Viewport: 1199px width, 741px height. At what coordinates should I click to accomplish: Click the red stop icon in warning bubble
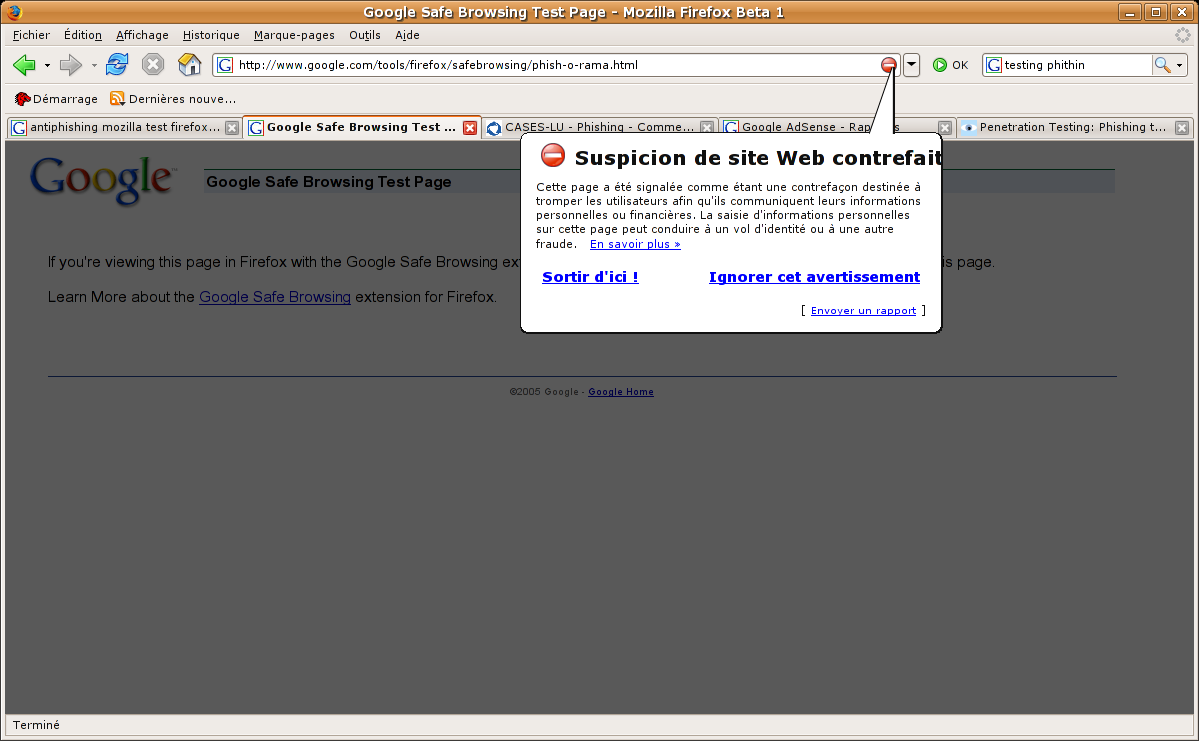553,155
